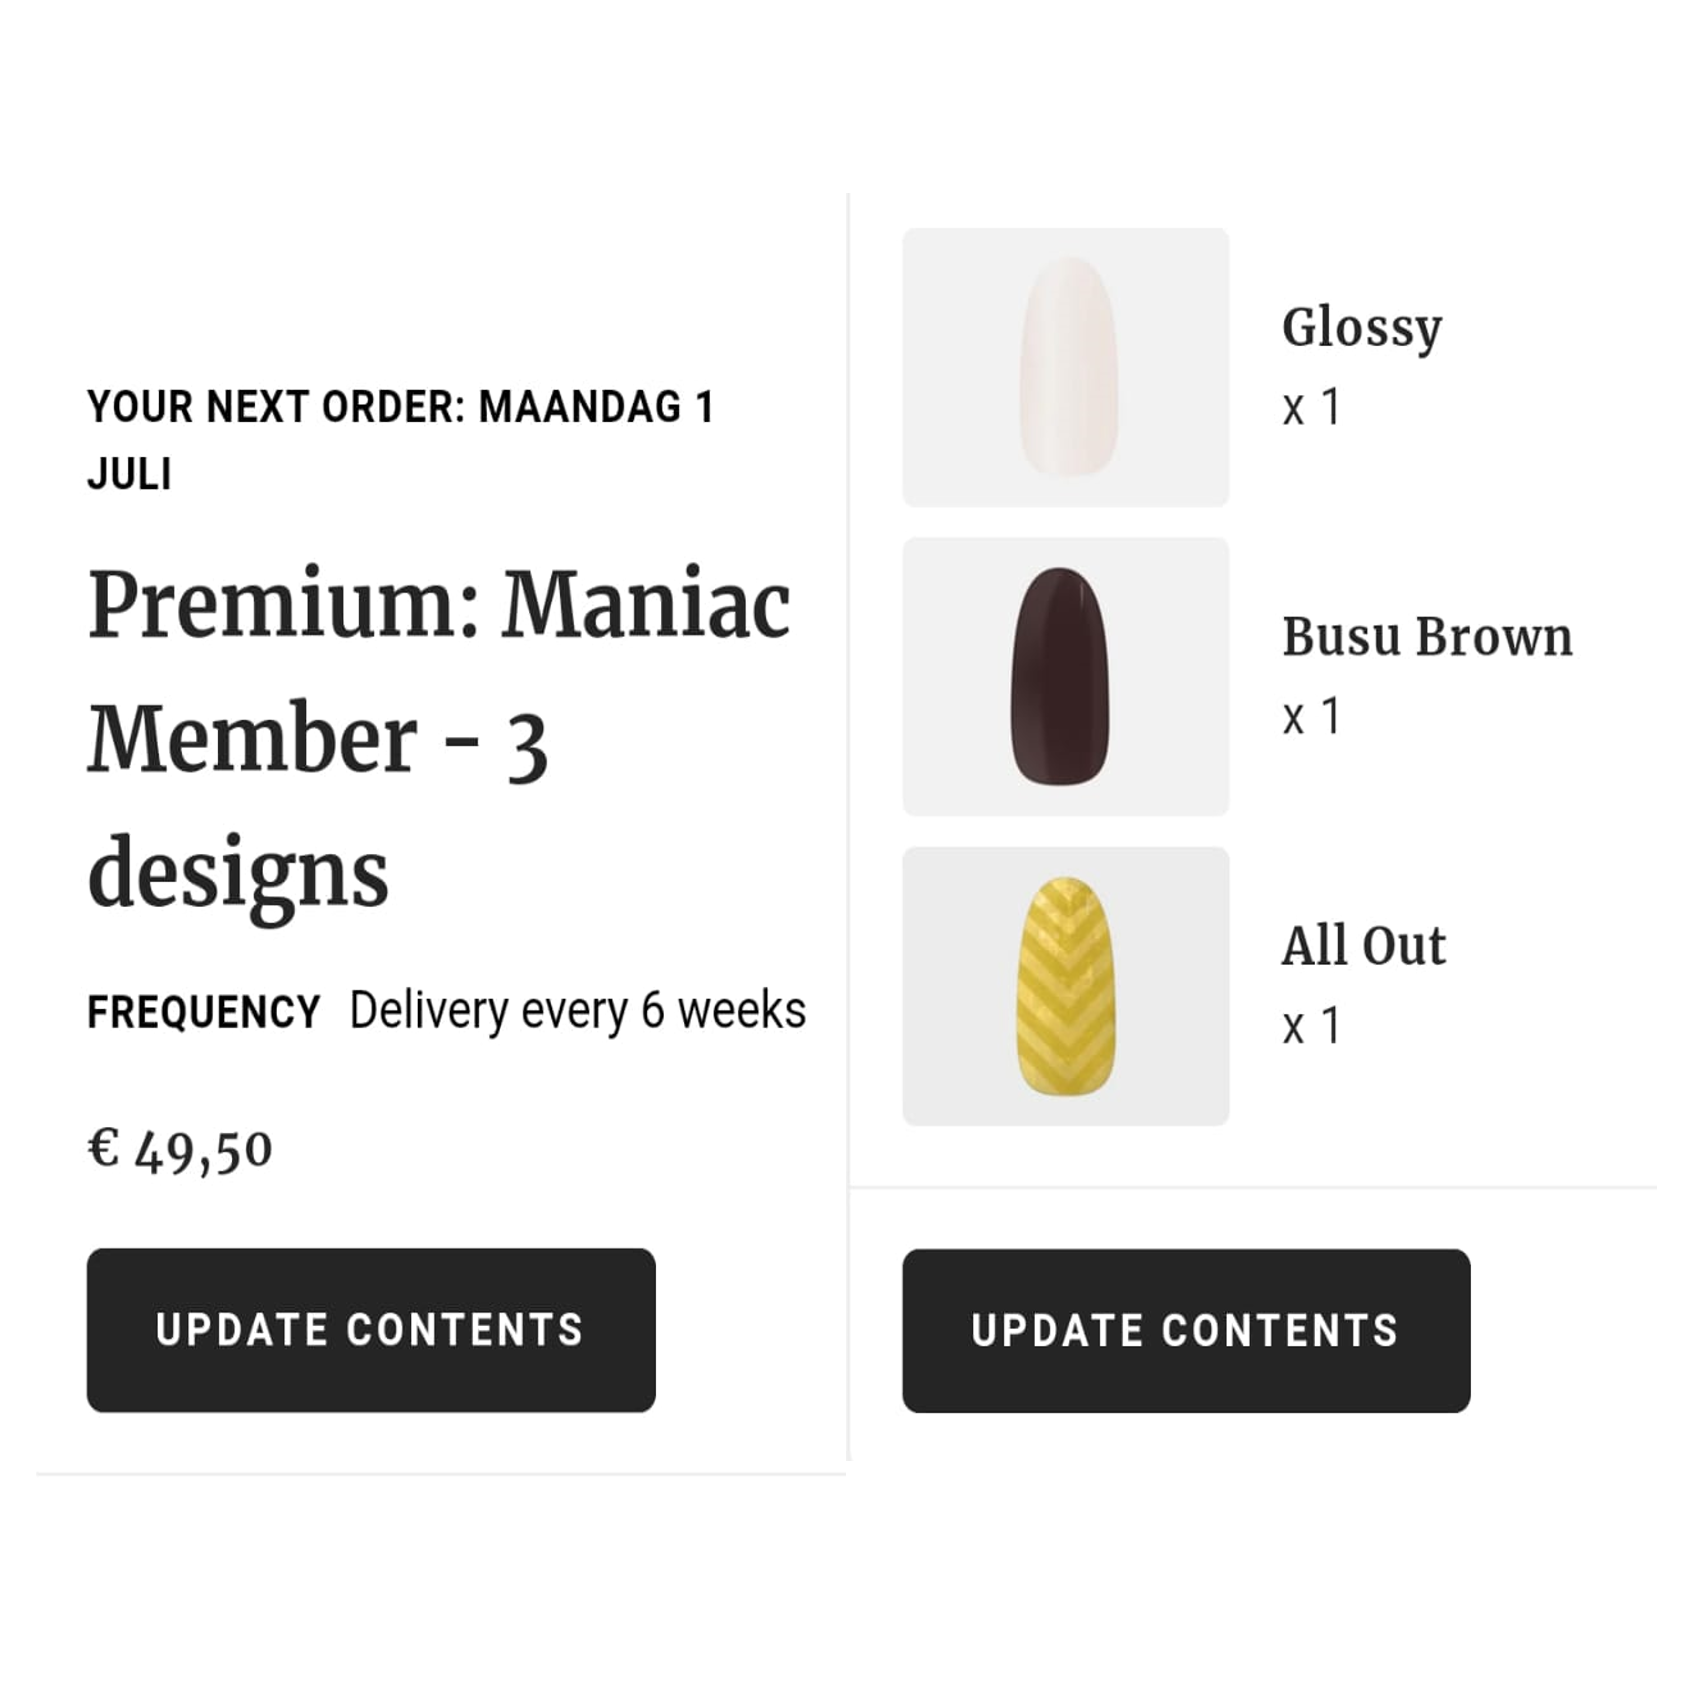Open the Glossy cream nail thumbnail
1694x1694 pixels.
pyautogui.click(x=1065, y=367)
